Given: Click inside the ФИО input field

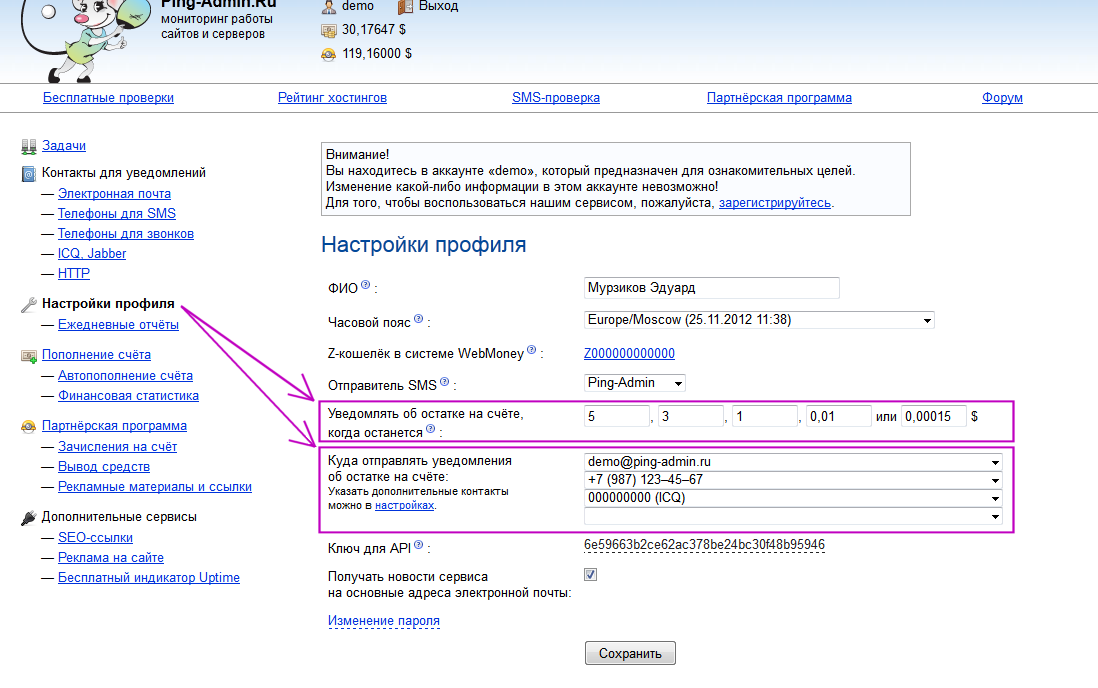Looking at the screenshot, I should (x=711, y=288).
